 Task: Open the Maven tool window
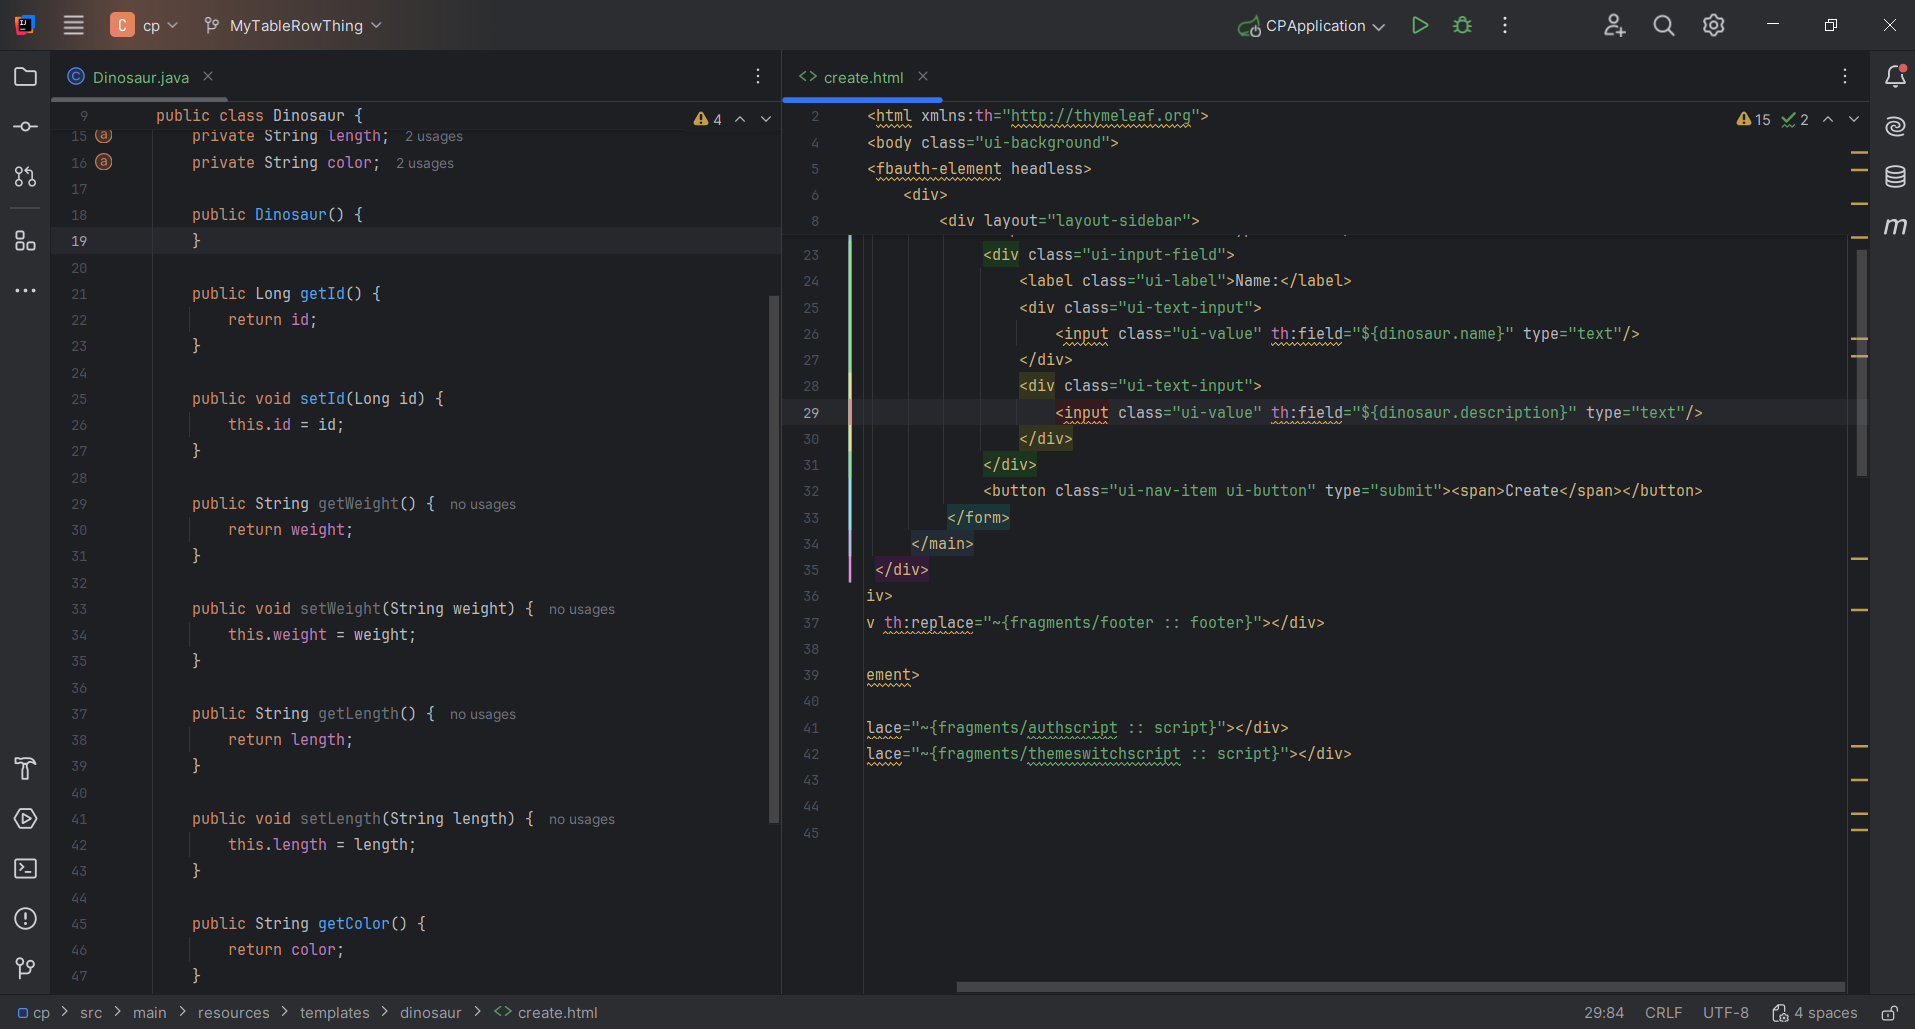point(1896,227)
